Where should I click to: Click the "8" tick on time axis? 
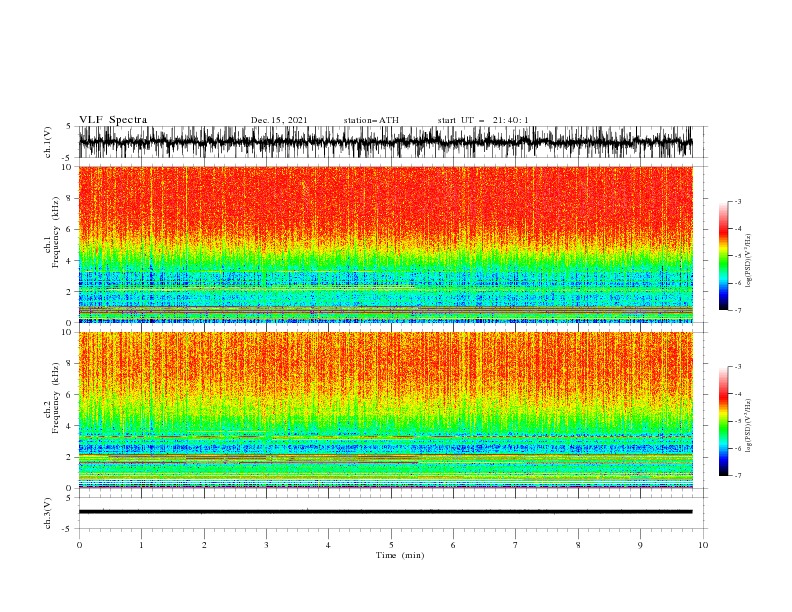point(578,545)
